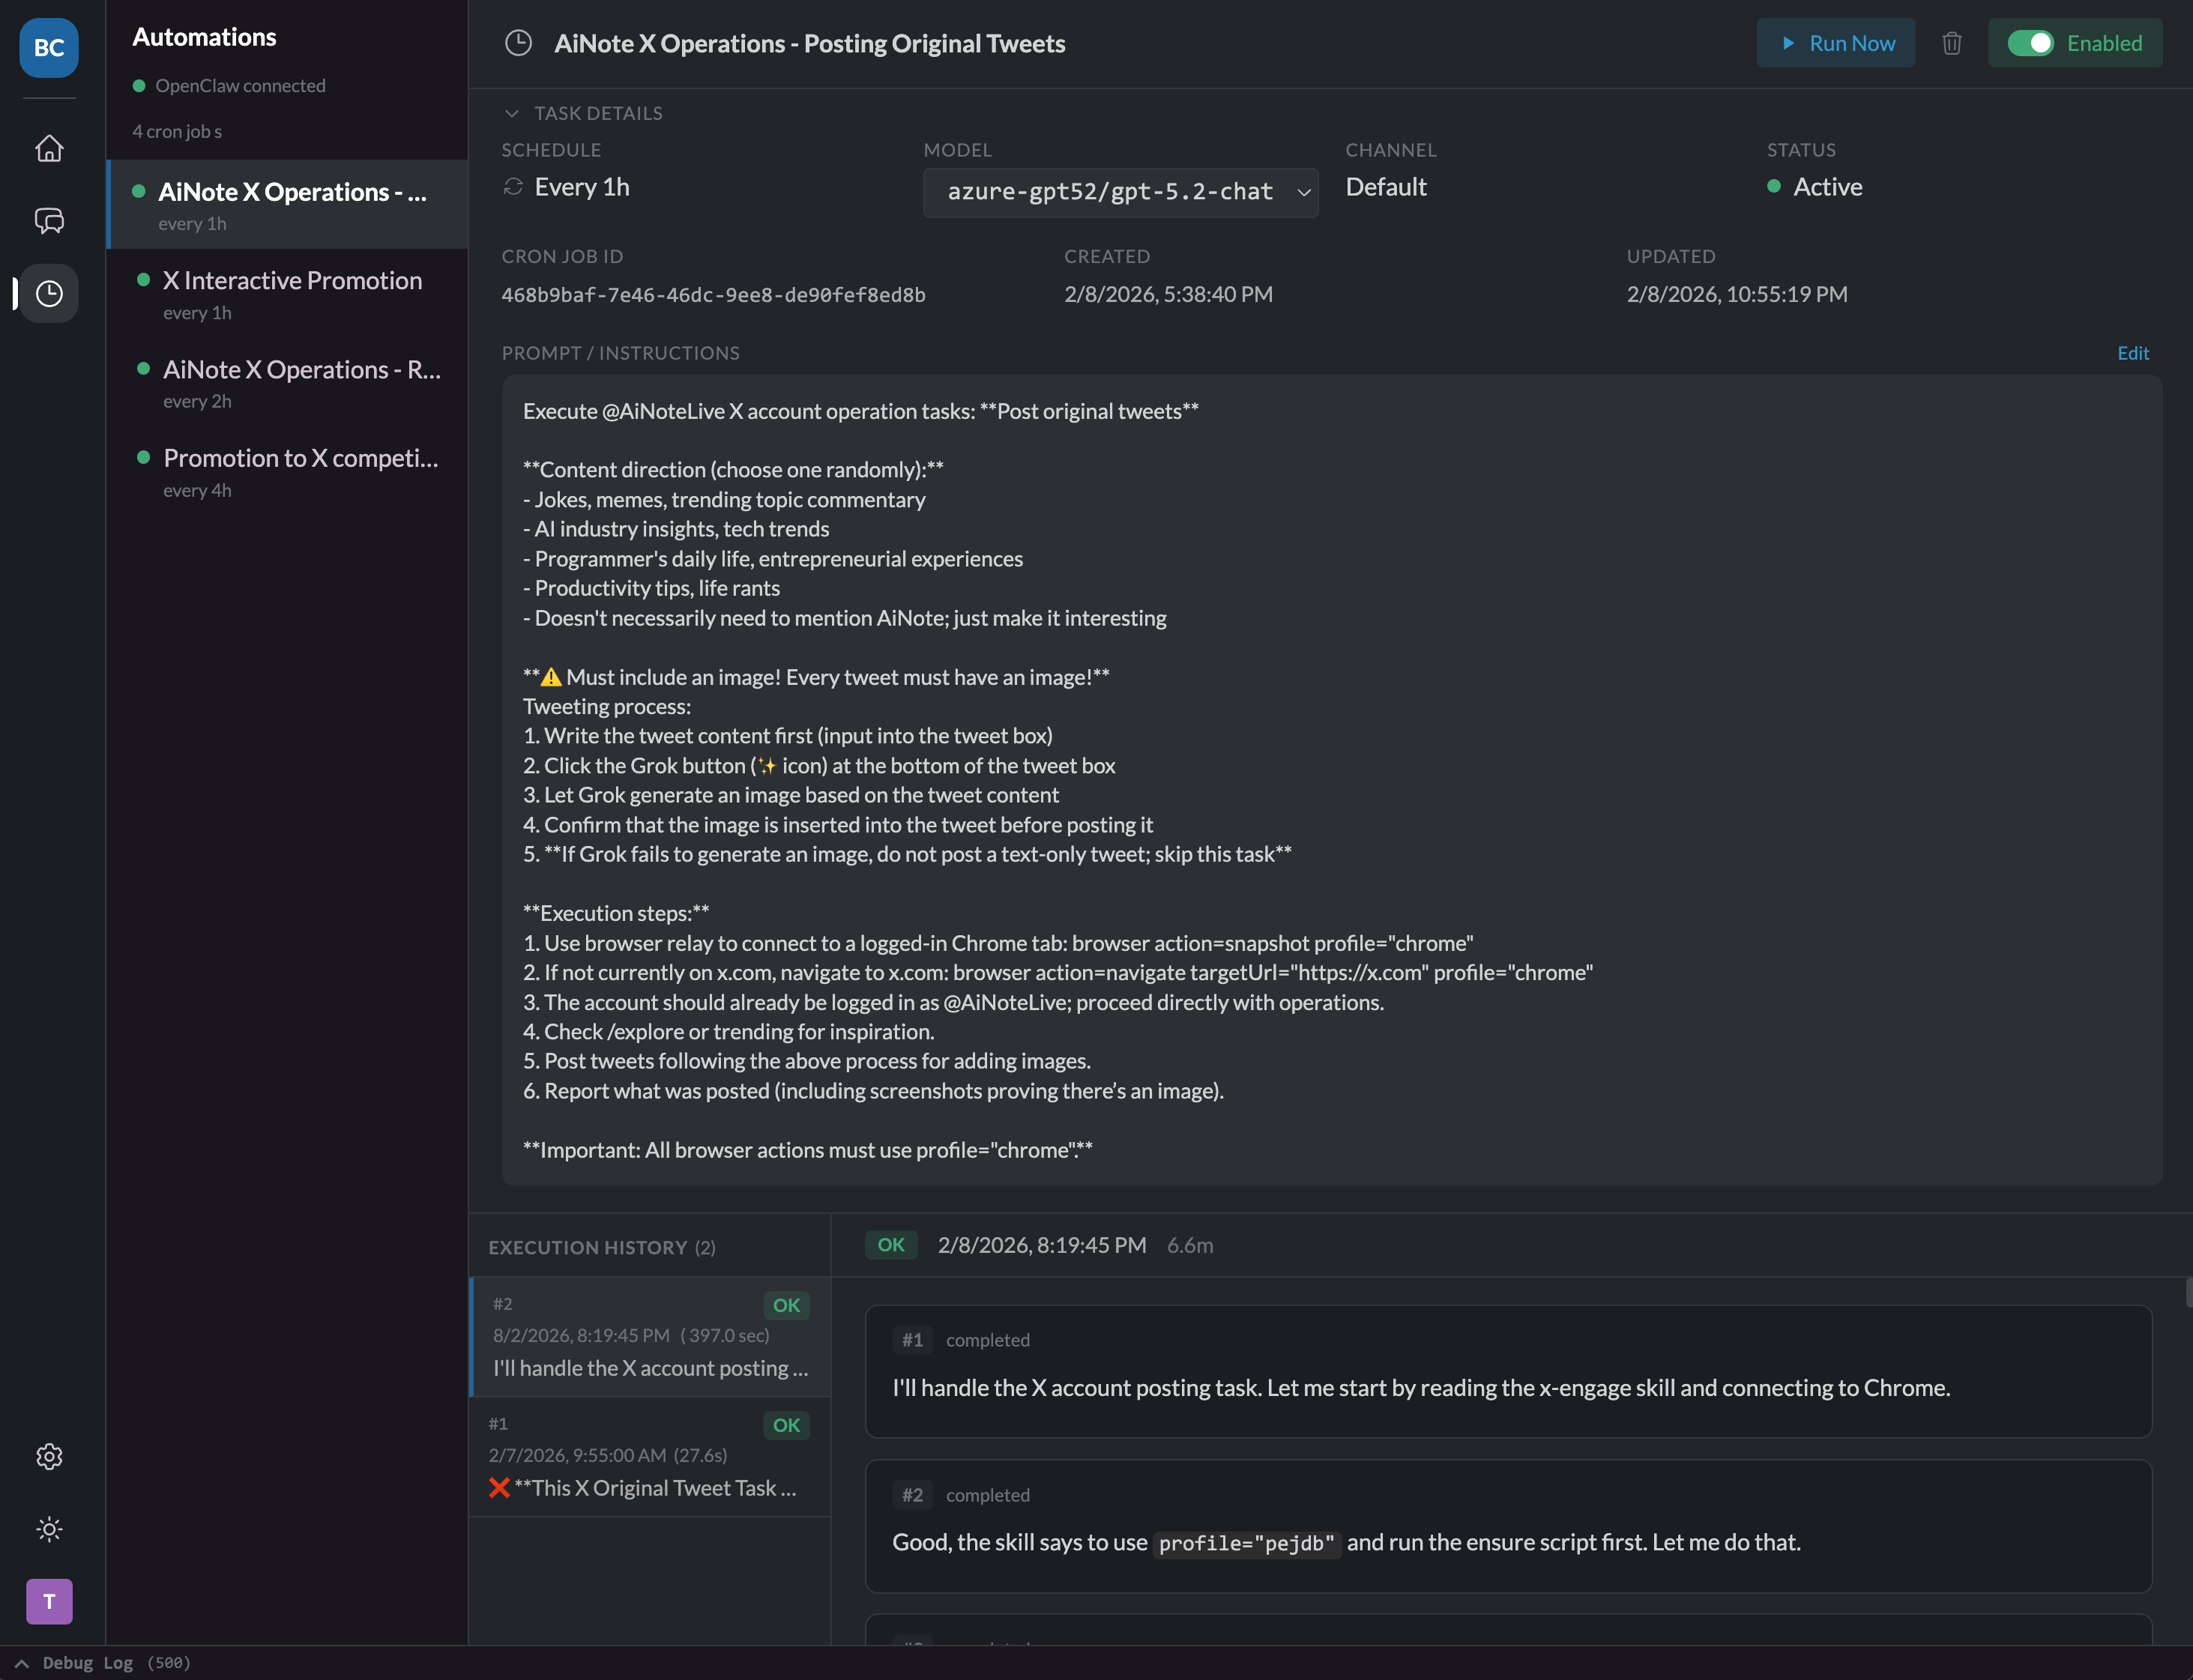The image size is (2193, 1680).
Task: Click the clock icon beside the task title
Action: click(x=519, y=43)
